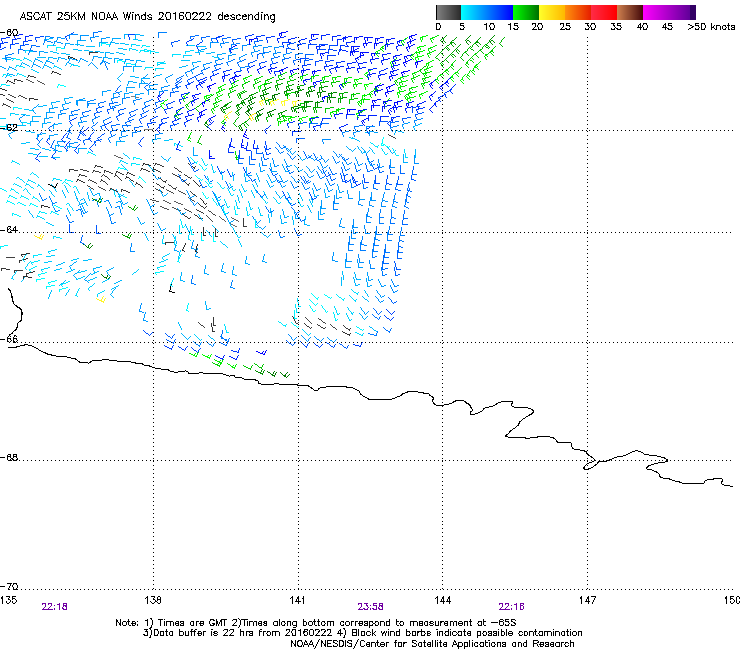Screen dimensions: 740x650
Task: Click the '147' longitude label
Action: (x=587, y=600)
